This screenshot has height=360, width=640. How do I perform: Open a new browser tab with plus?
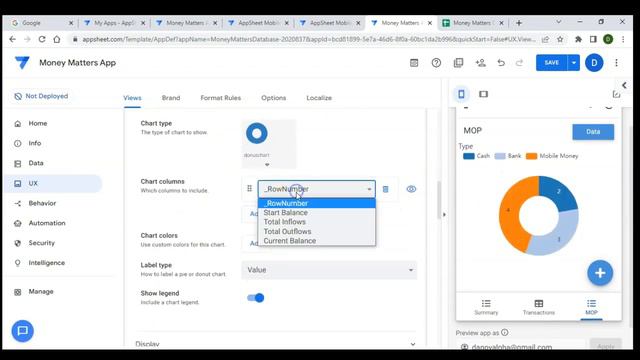click(519, 23)
